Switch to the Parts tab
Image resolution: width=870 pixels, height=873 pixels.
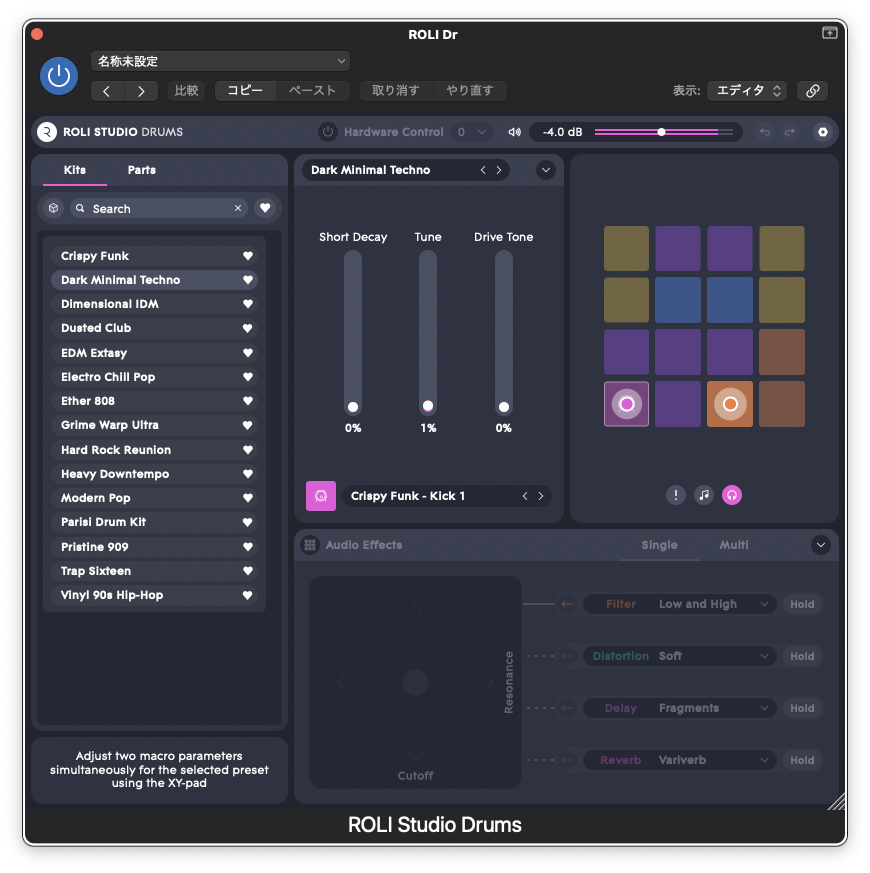pos(142,170)
